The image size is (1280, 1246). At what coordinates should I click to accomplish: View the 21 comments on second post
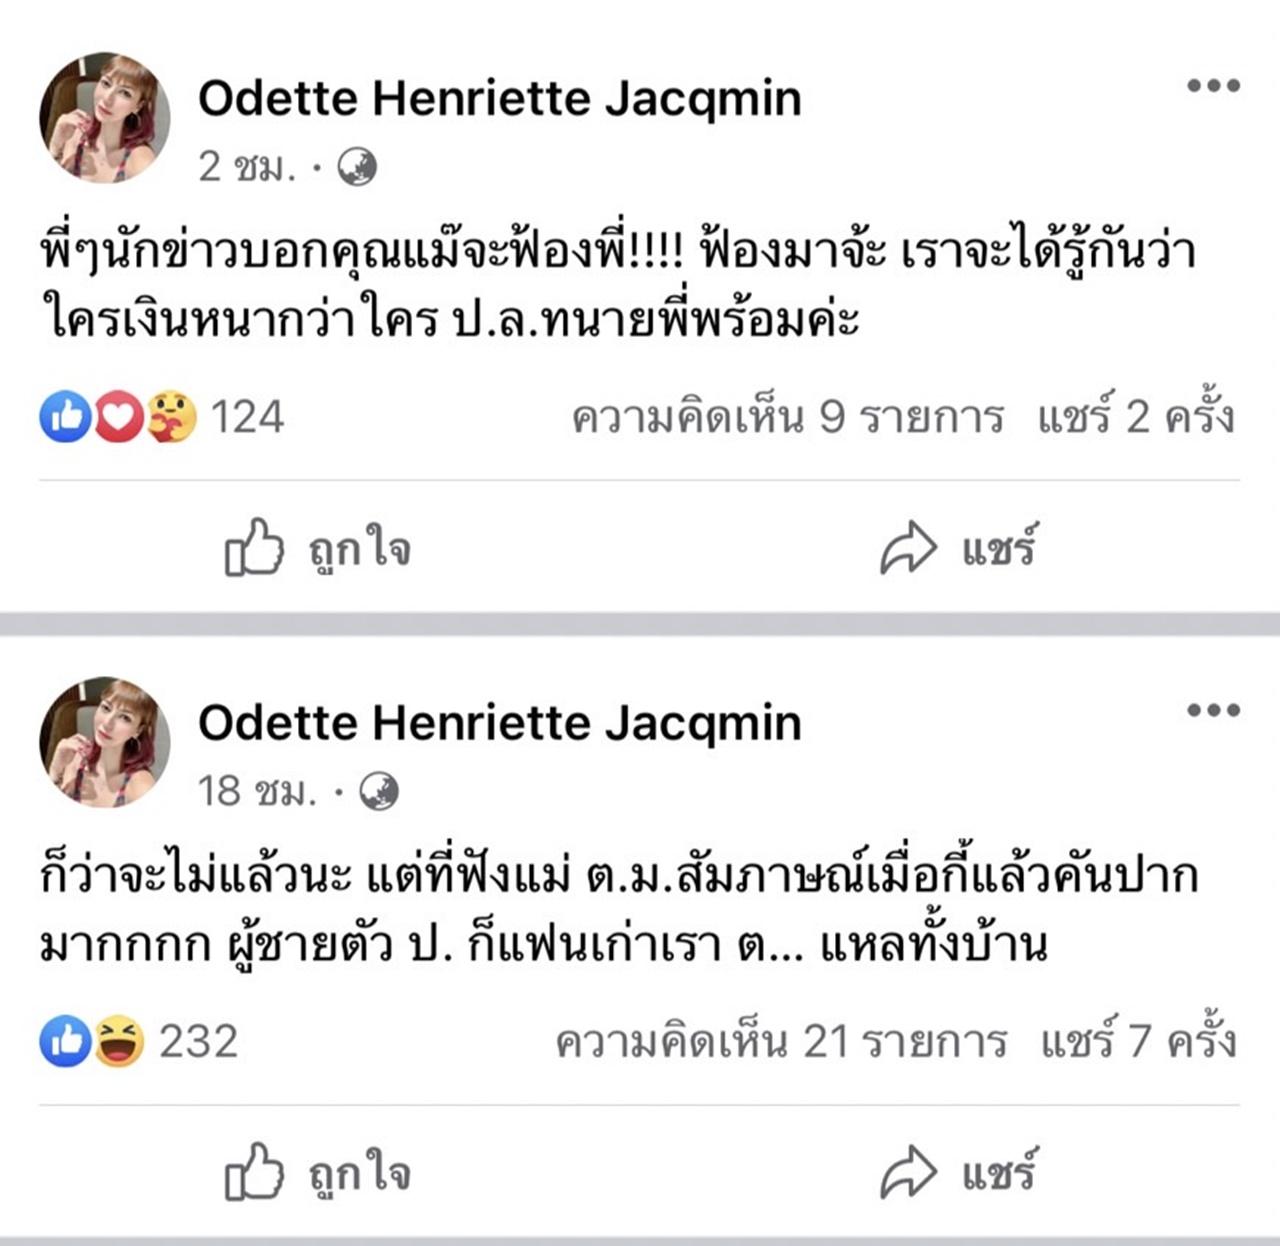[781, 1041]
